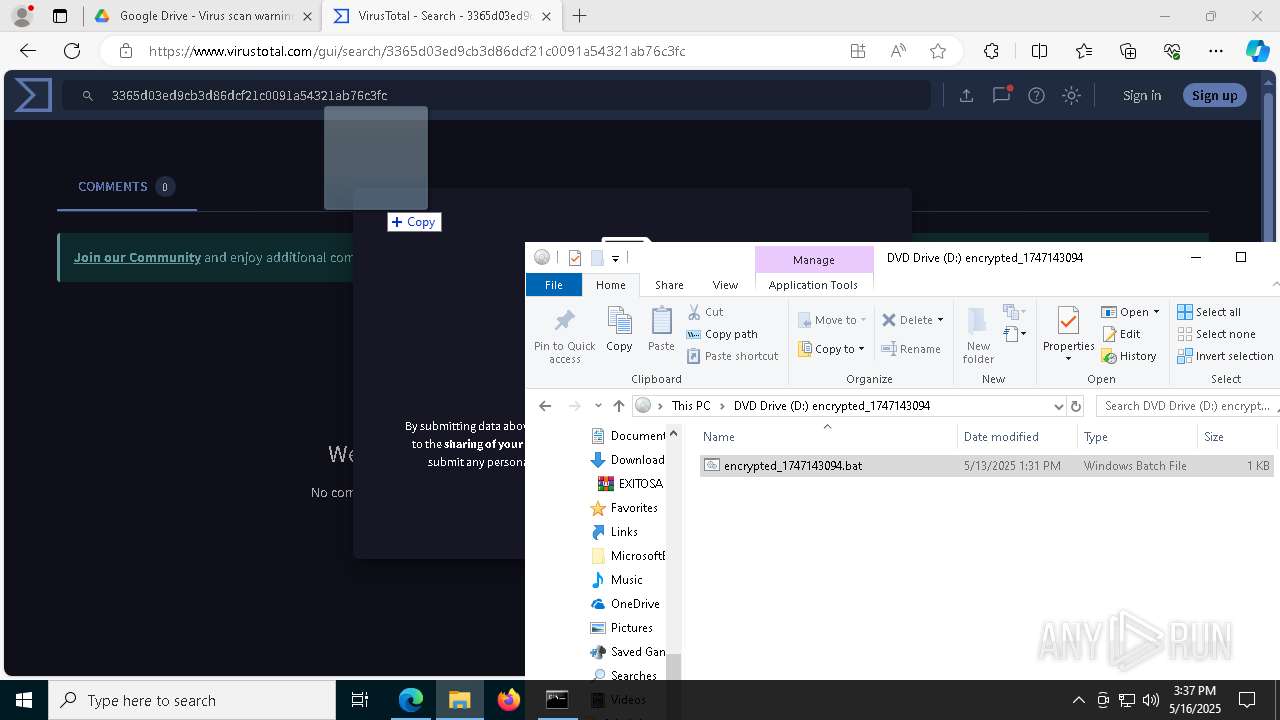
Task: Open Edge tab actions menu icon
Action: pyautogui.click(x=60, y=16)
